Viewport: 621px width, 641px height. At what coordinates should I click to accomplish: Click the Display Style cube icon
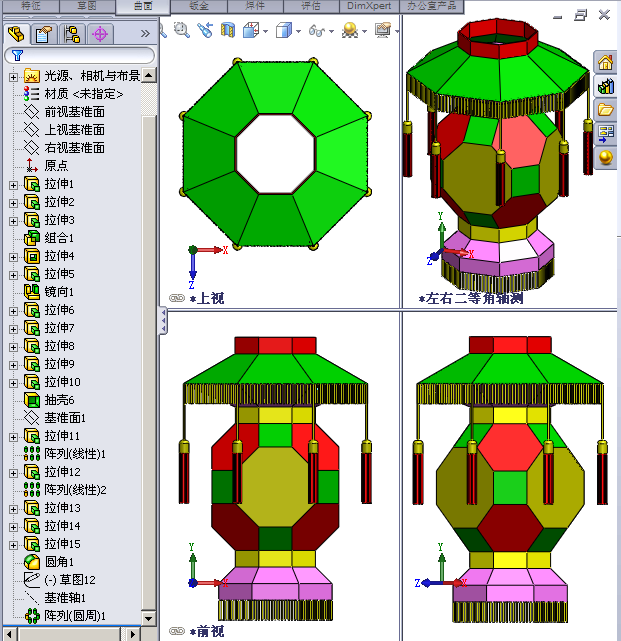[284, 30]
